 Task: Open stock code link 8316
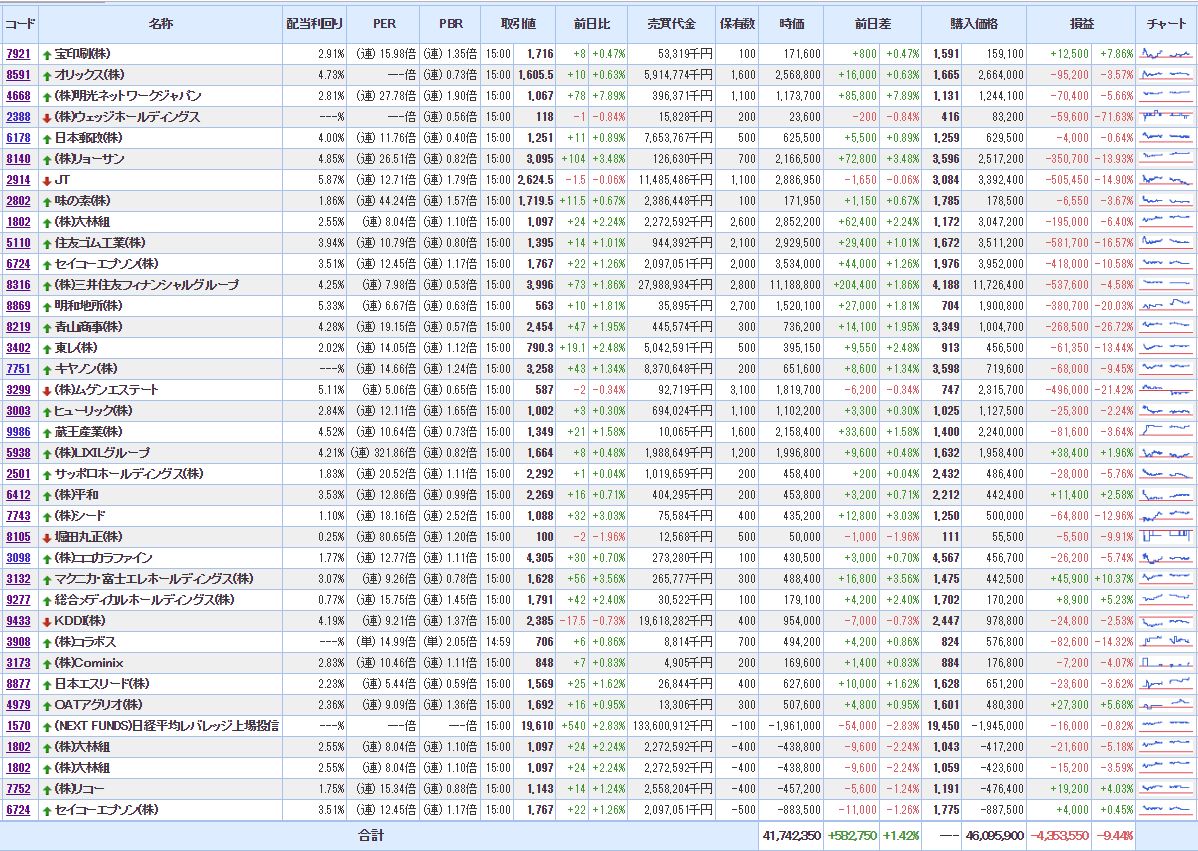18,285
